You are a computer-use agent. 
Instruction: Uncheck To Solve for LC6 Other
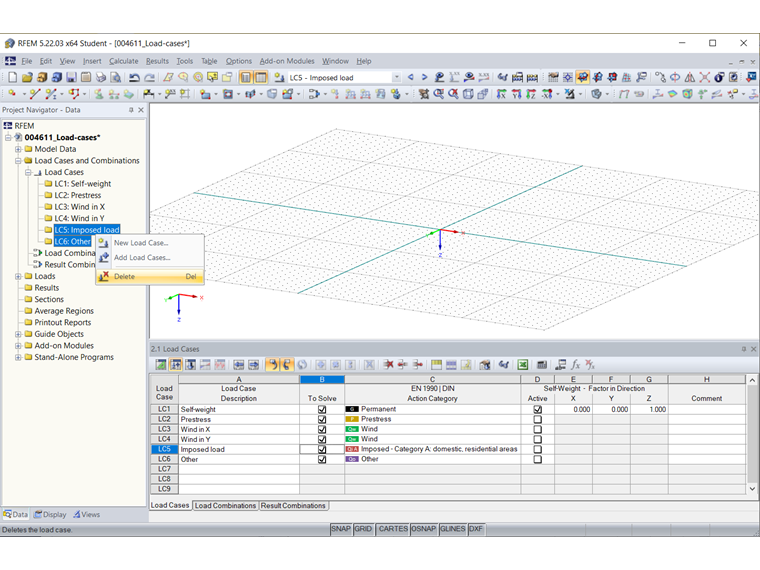click(322, 459)
